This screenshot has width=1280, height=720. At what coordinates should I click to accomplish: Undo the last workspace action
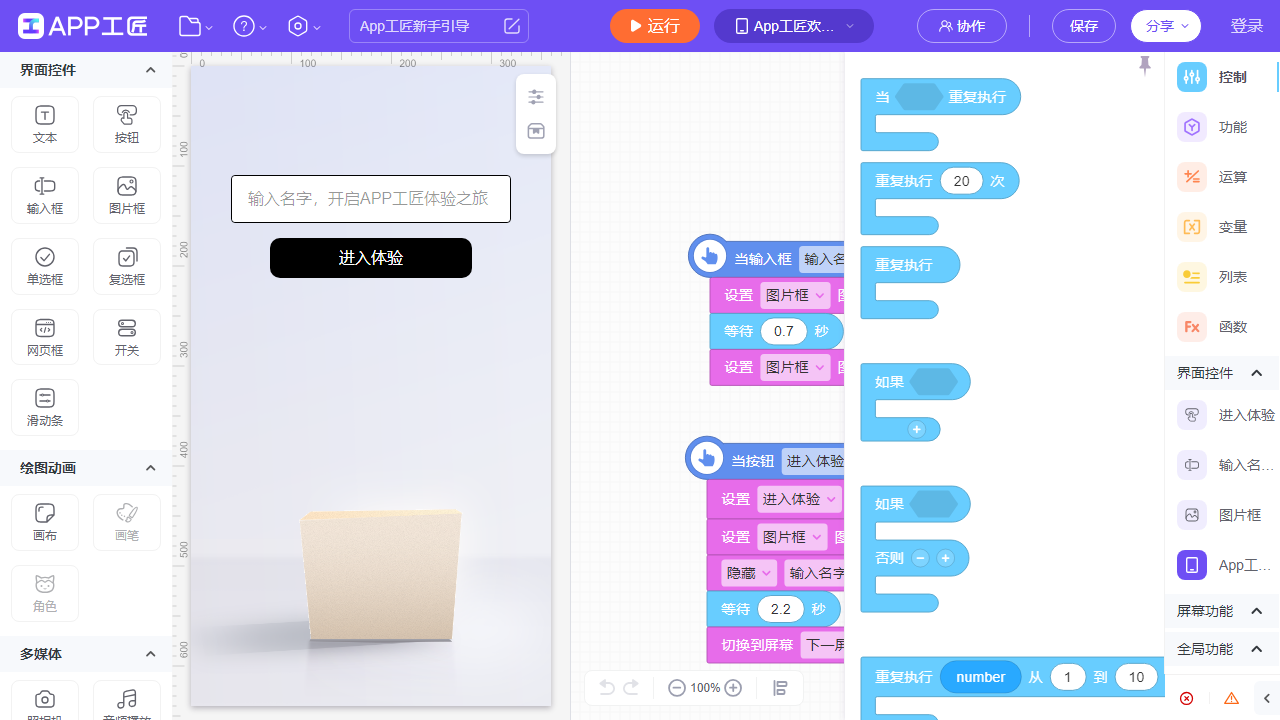tap(606, 687)
